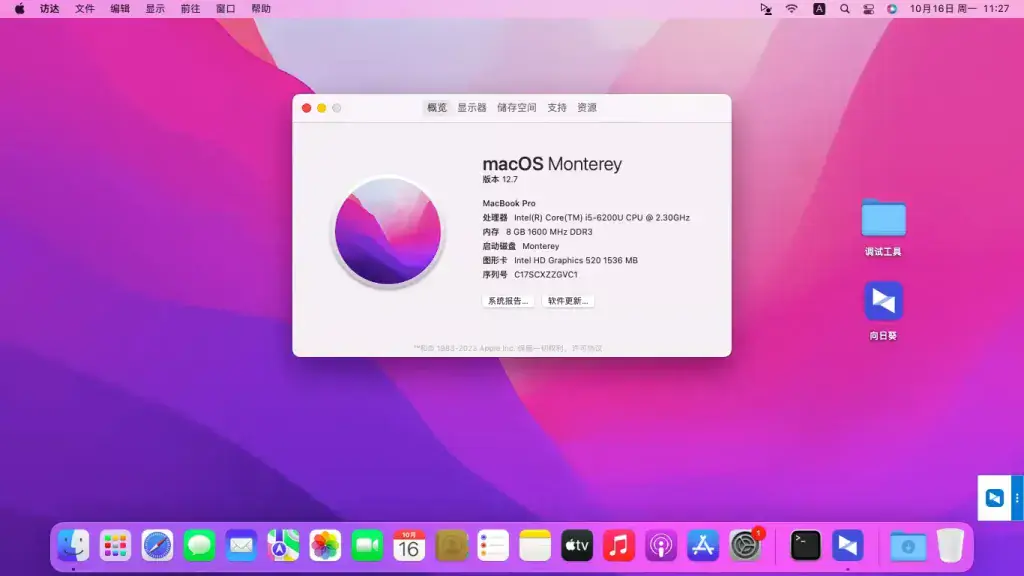Viewport: 1024px width, 576px height.
Task: Open Finder from the Dock
Action: click(x=73, y=545)
